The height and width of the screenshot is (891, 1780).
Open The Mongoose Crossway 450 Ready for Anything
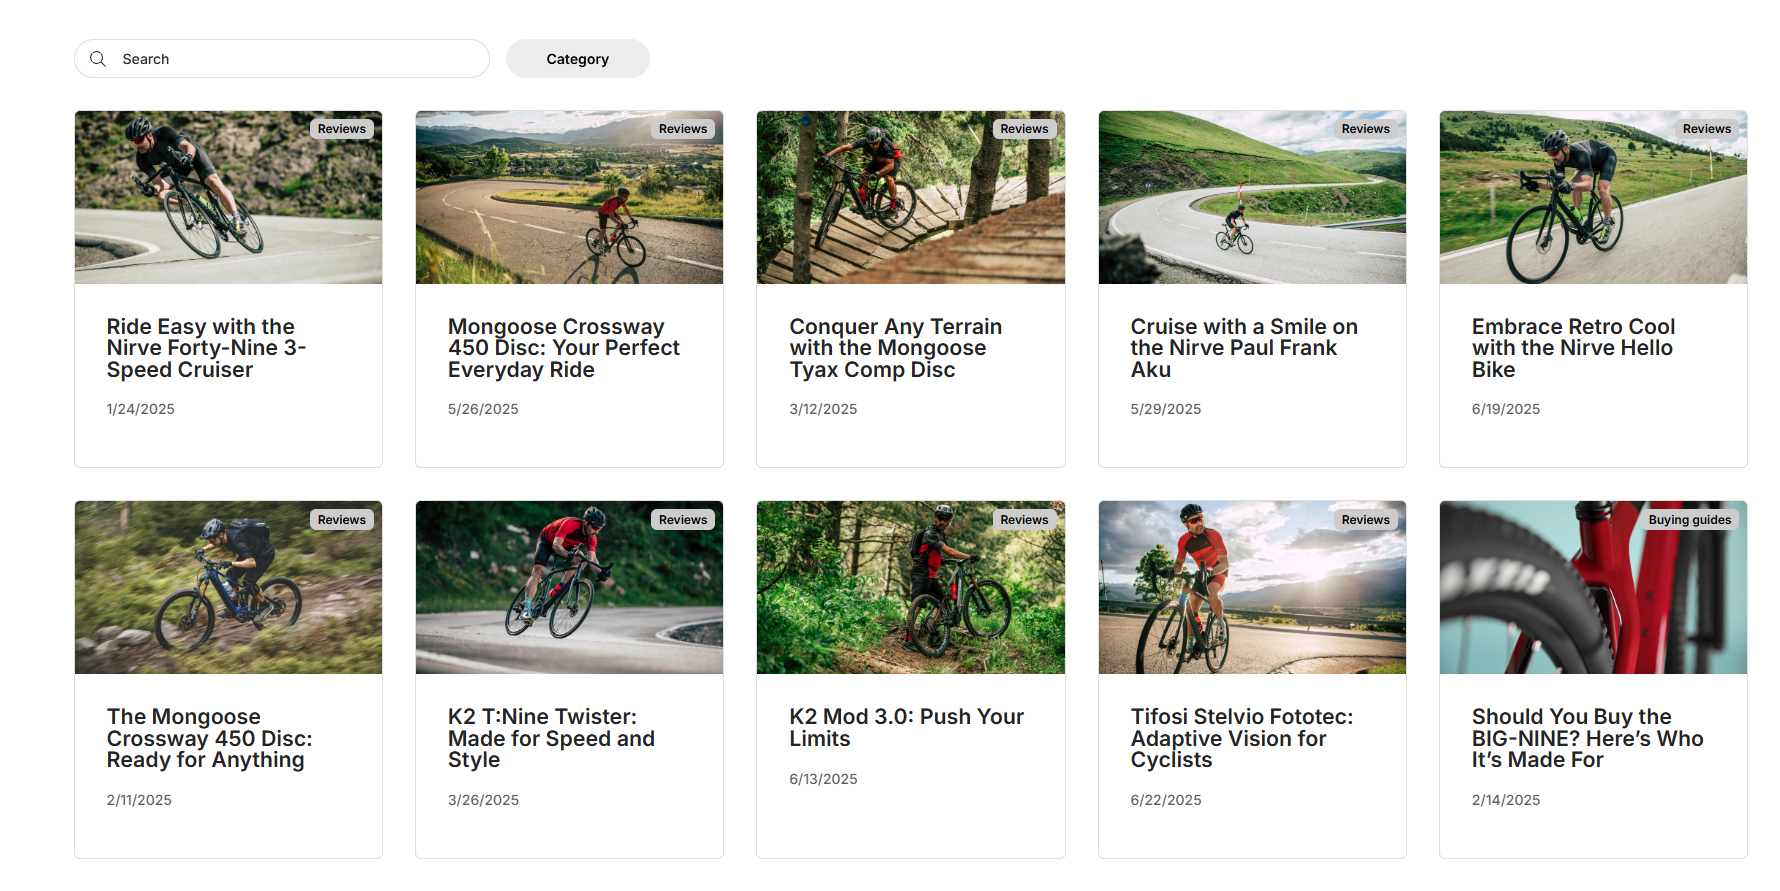[x=210, y=738]
